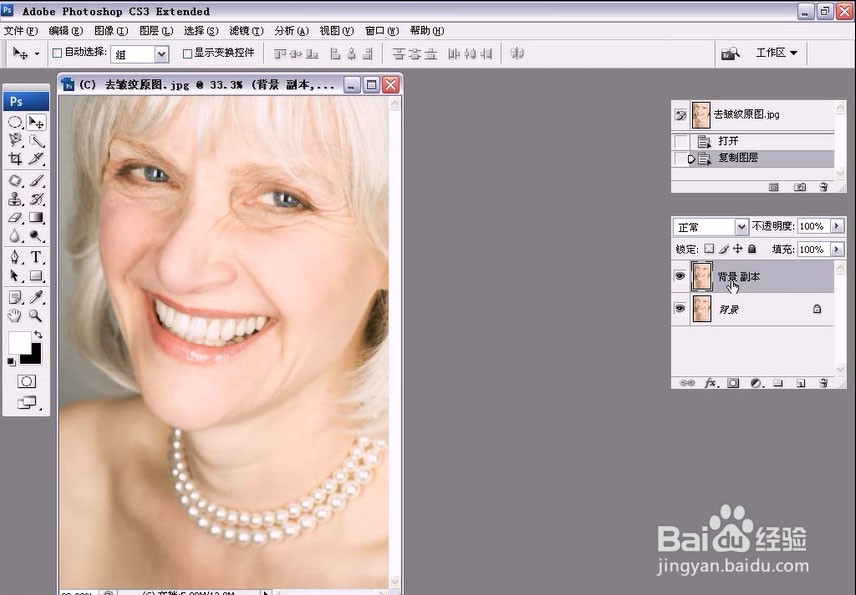Select the Path Selection arrow tool
This screenshot has height=595, width=856.
pyautogui.click(x=15, y=275)
